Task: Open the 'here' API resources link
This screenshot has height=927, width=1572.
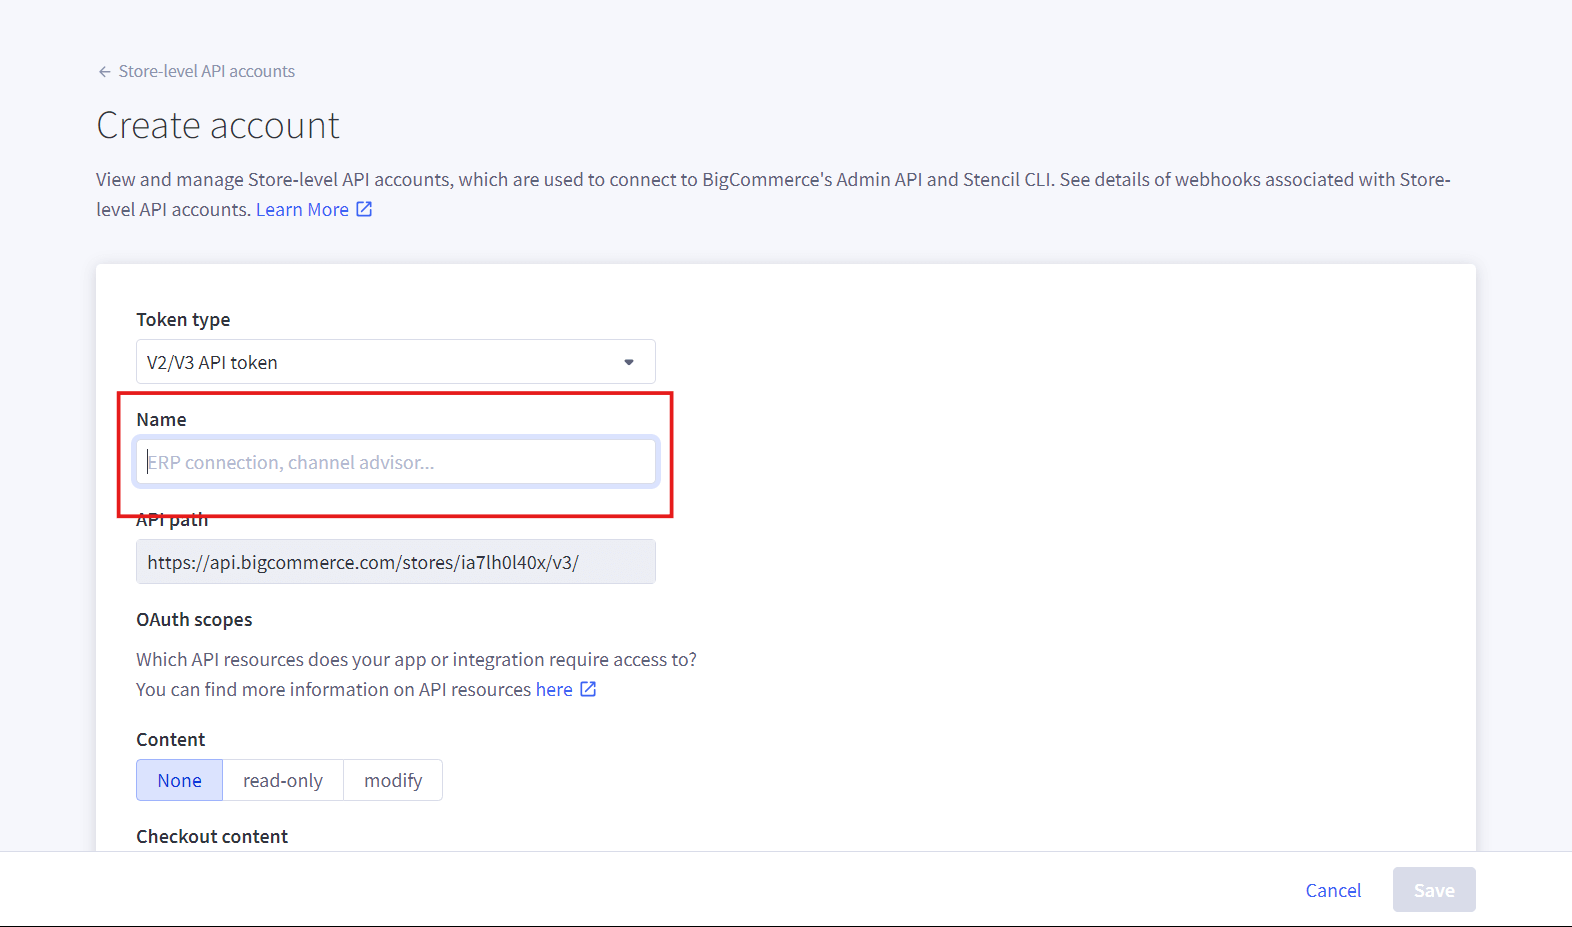Action: click(x=554, y=690)
